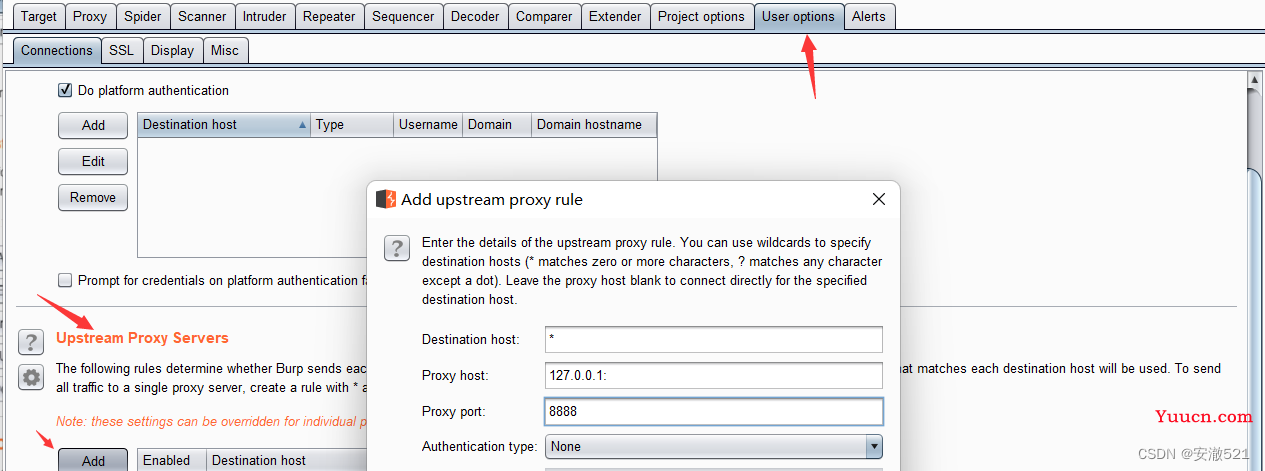Click the Destination host input field

(714, 339)
